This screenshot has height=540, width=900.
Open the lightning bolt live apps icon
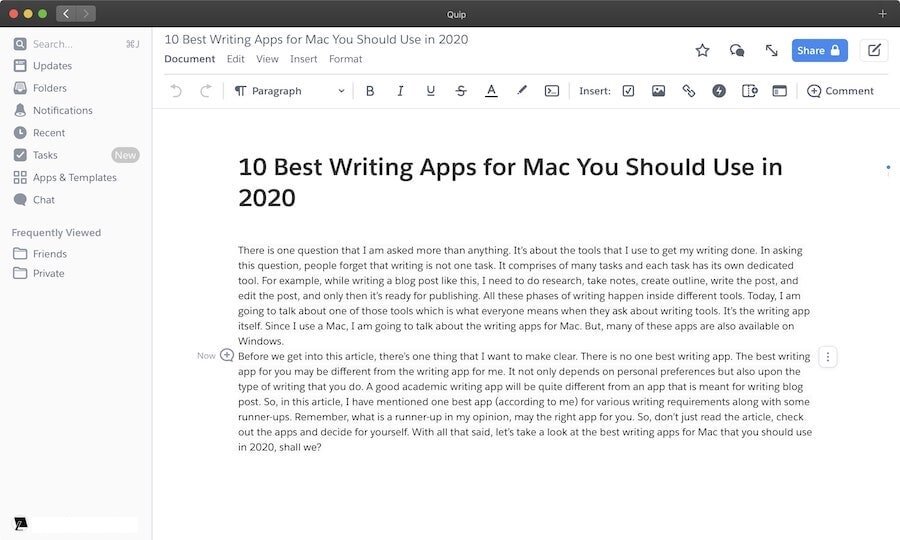click(x=718, y=91)
